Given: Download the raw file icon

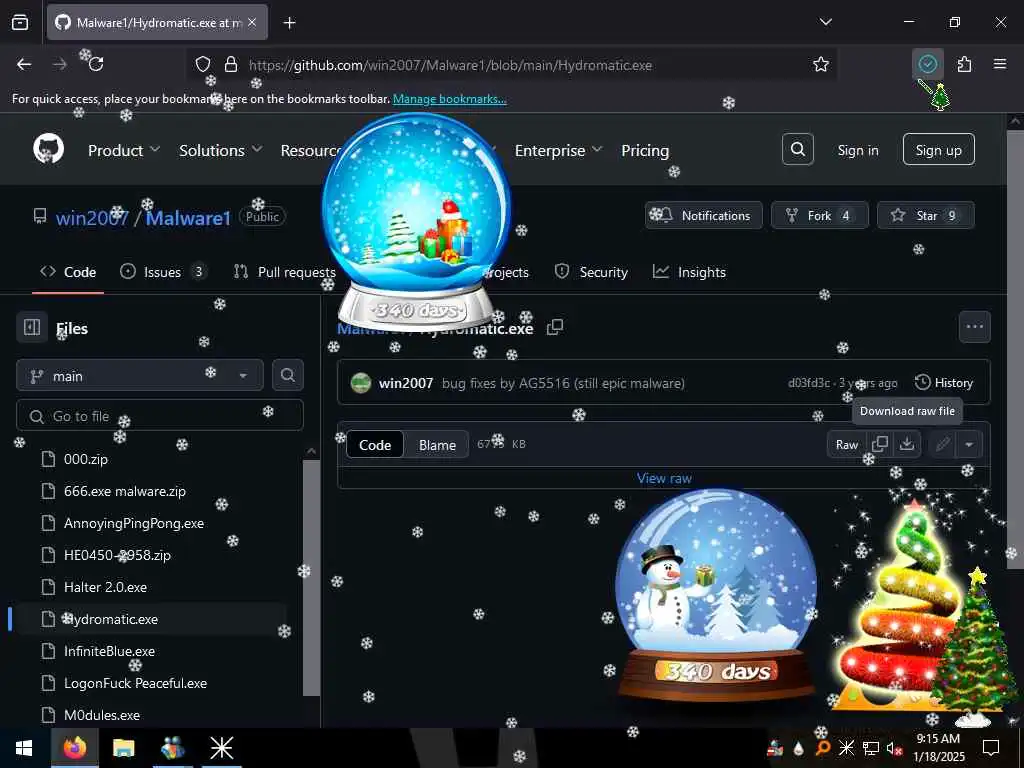Looking at the screenshot, I should coord(906,445).
